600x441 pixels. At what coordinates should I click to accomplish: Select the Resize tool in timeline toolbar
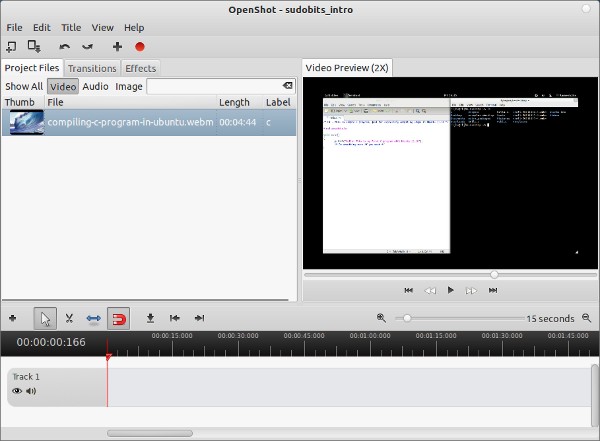93,318
